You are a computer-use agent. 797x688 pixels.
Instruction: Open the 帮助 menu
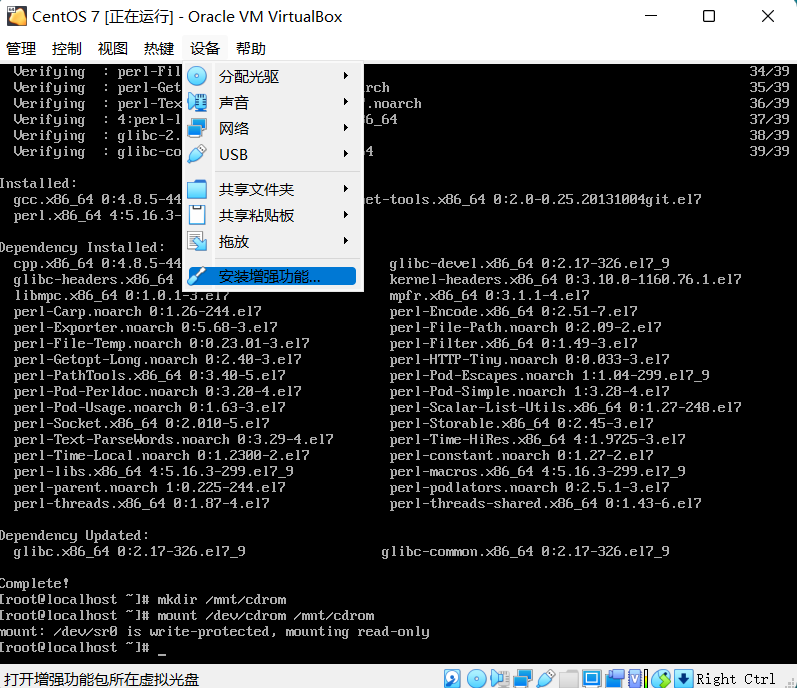click(x=251, y=49)
